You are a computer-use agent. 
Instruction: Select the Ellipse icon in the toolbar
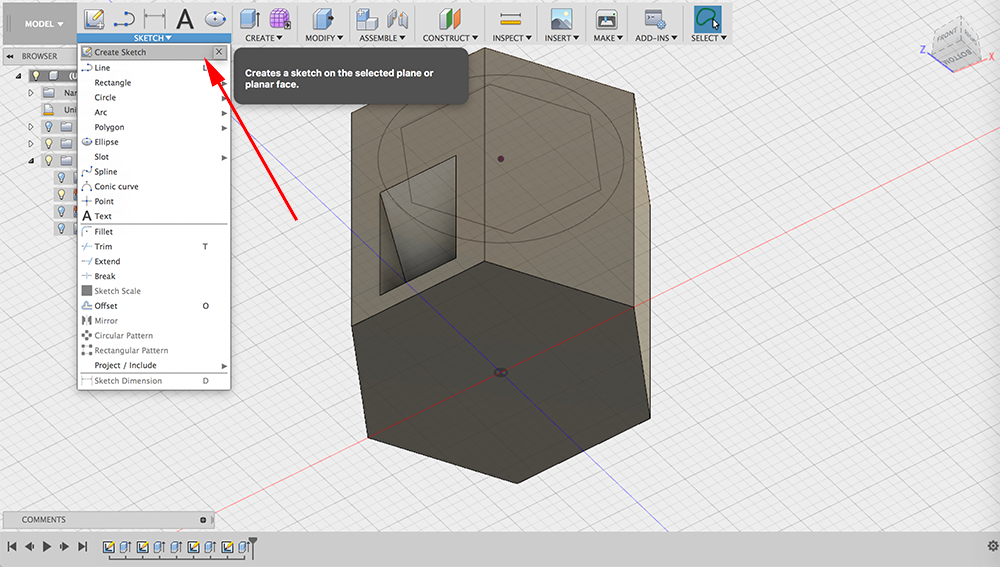(216, 19)
